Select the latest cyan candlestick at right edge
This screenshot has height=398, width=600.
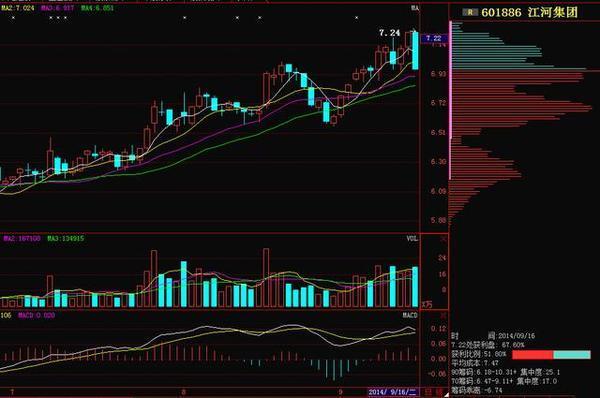(x=415, y=51)
